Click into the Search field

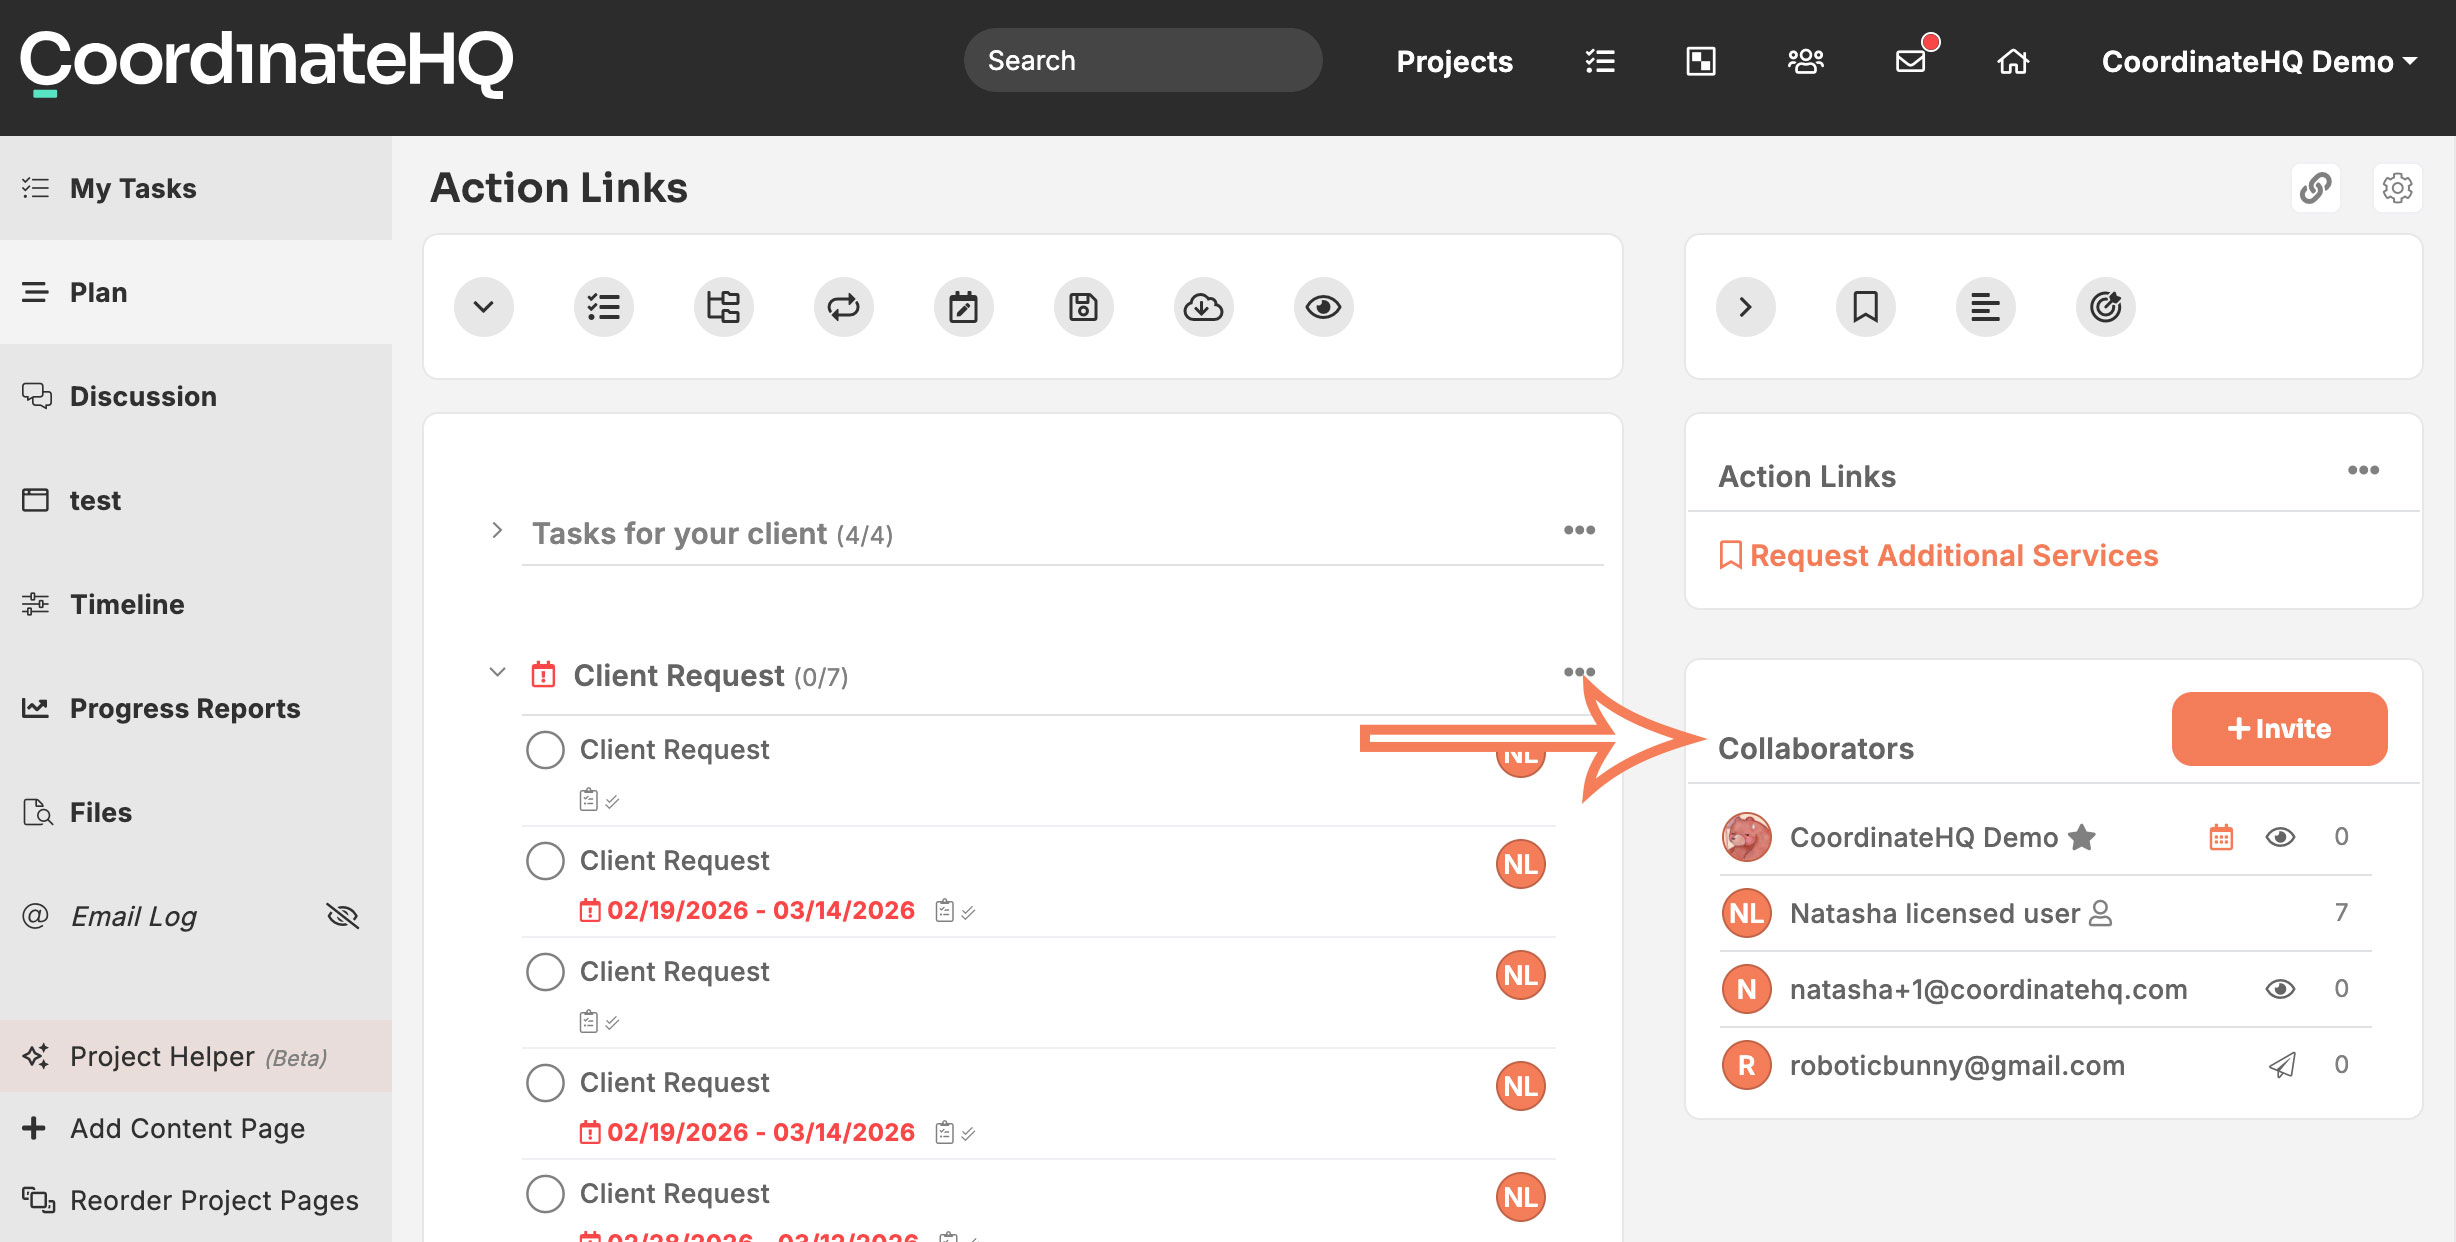point(1143,60)
